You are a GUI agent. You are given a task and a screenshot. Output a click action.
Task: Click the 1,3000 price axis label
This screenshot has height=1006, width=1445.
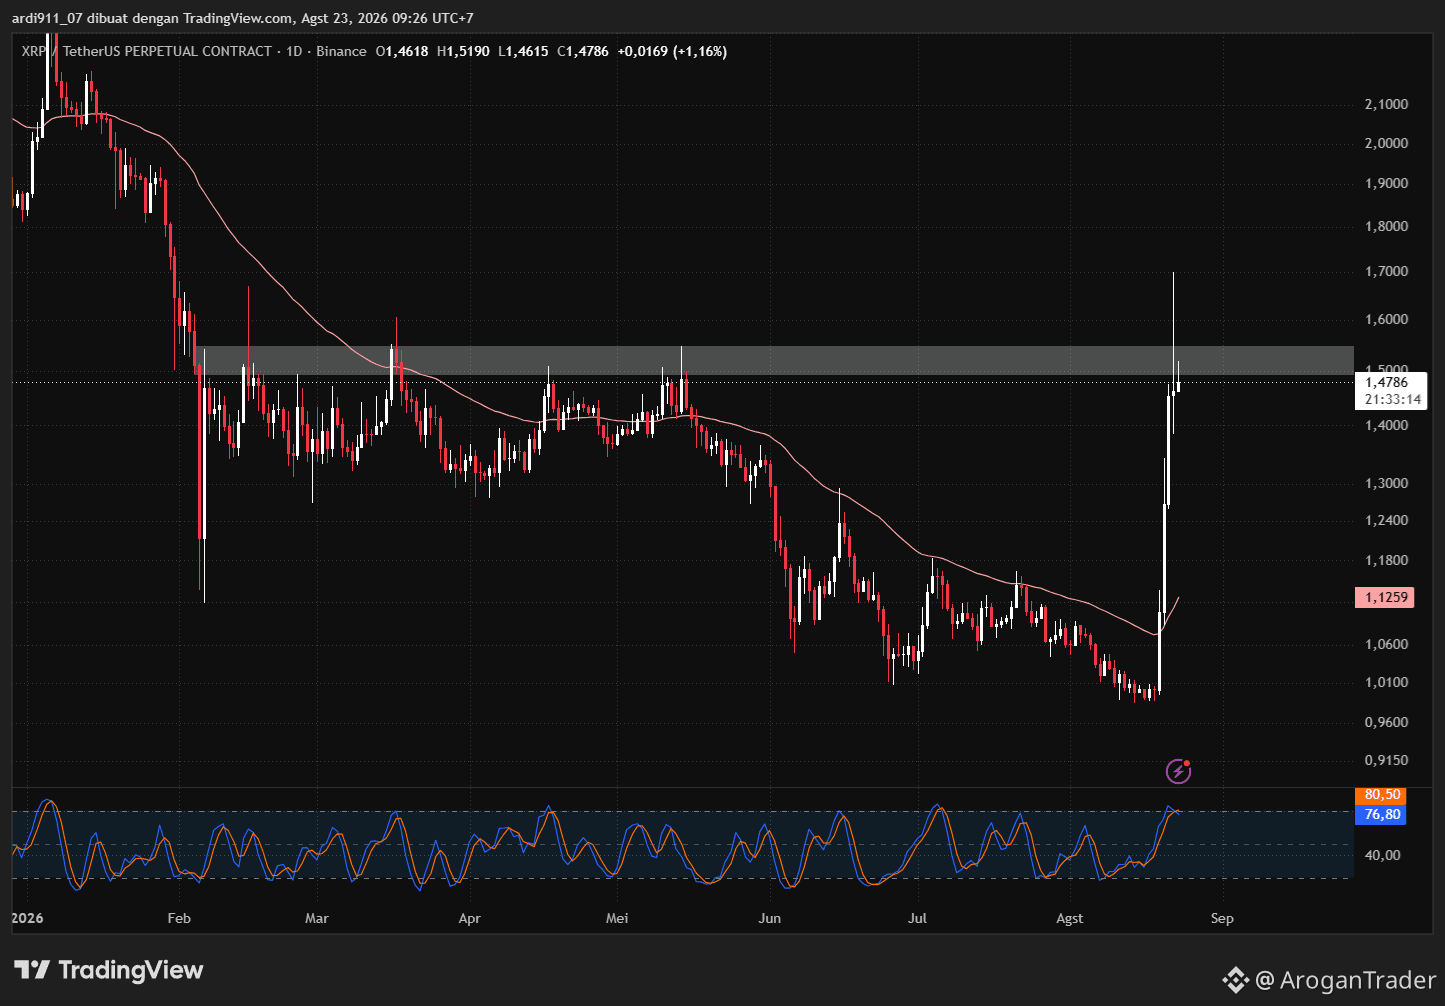tap(1386, 483)
